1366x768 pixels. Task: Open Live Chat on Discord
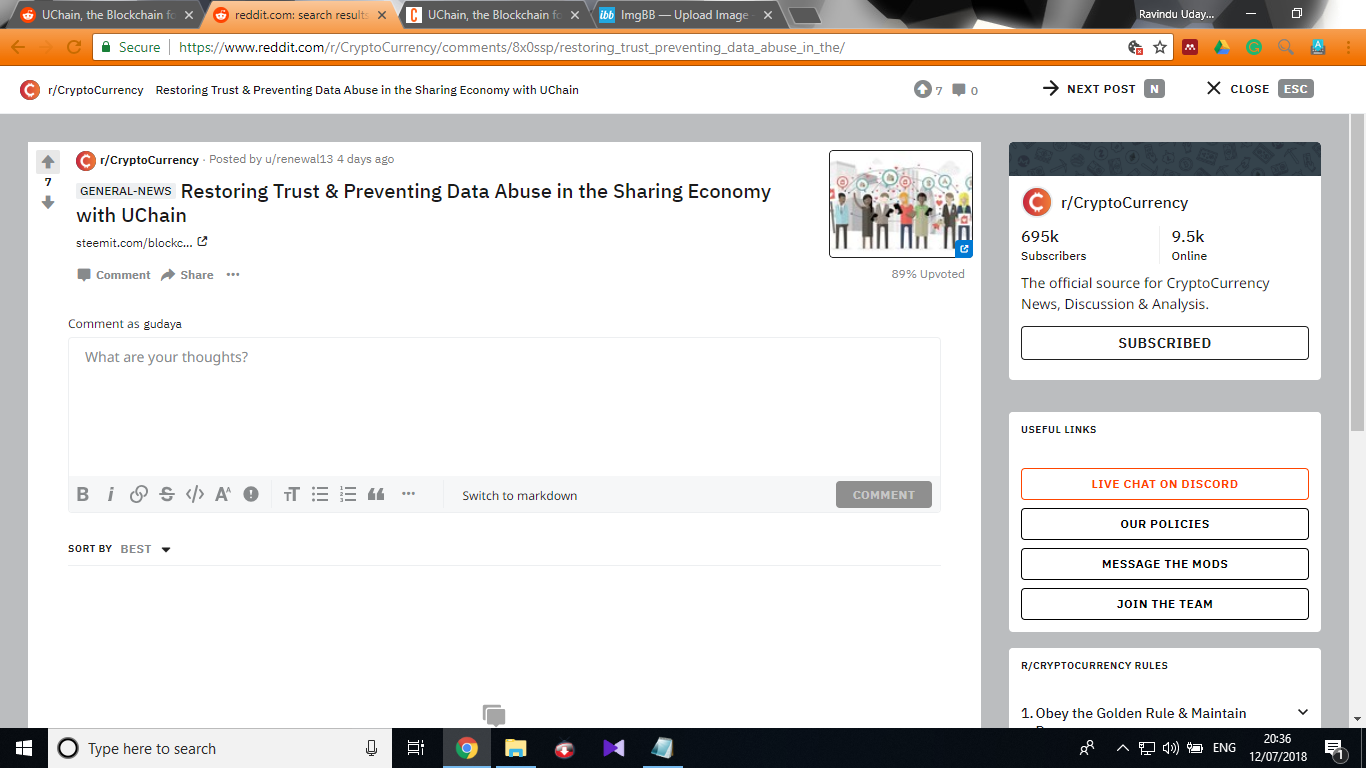point(1164,484)
